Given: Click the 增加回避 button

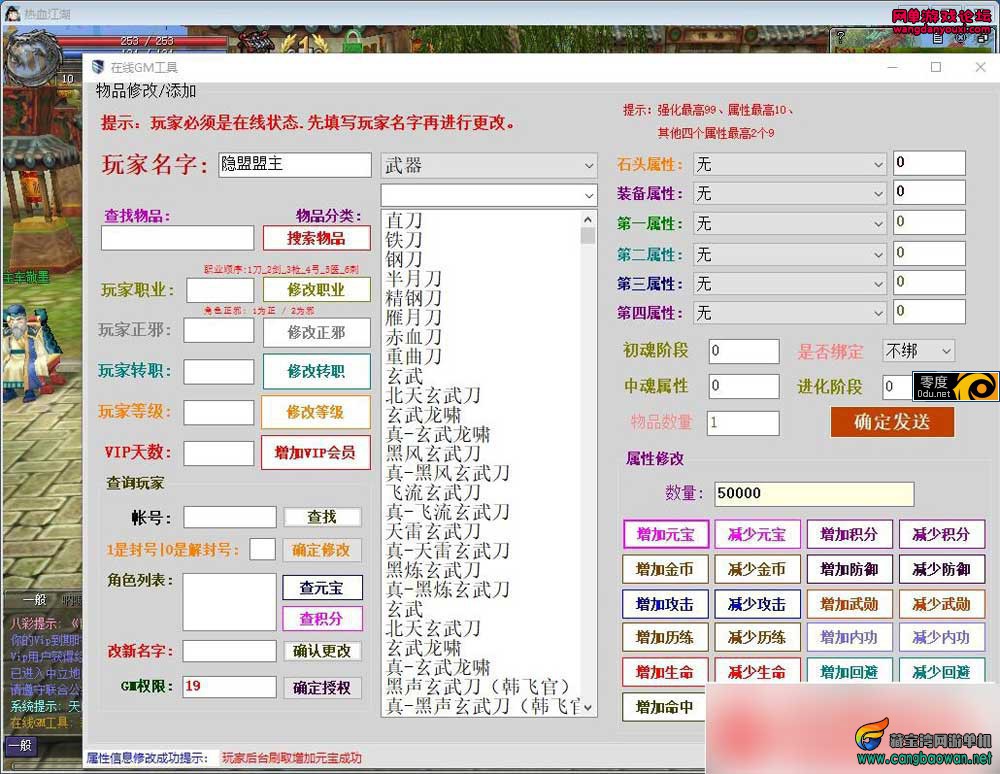Looking at the screenshot, I should click(849, 672).
